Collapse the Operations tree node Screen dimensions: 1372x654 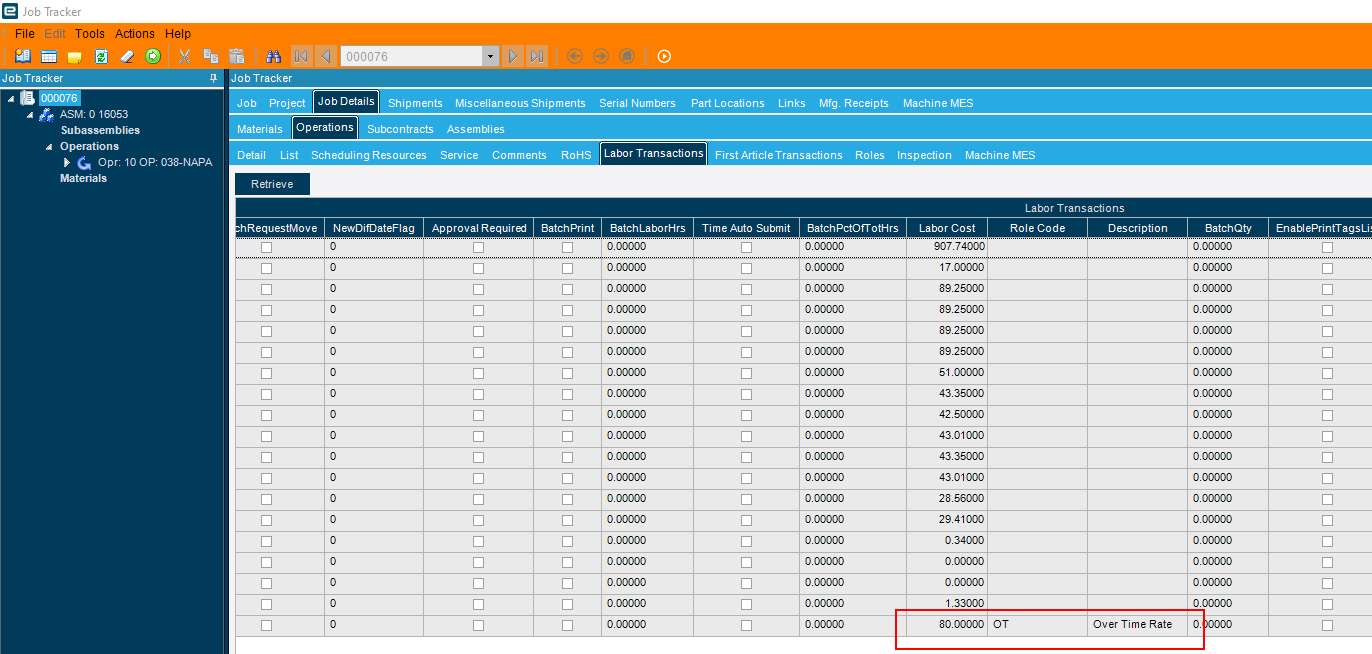tap(49, 147)
